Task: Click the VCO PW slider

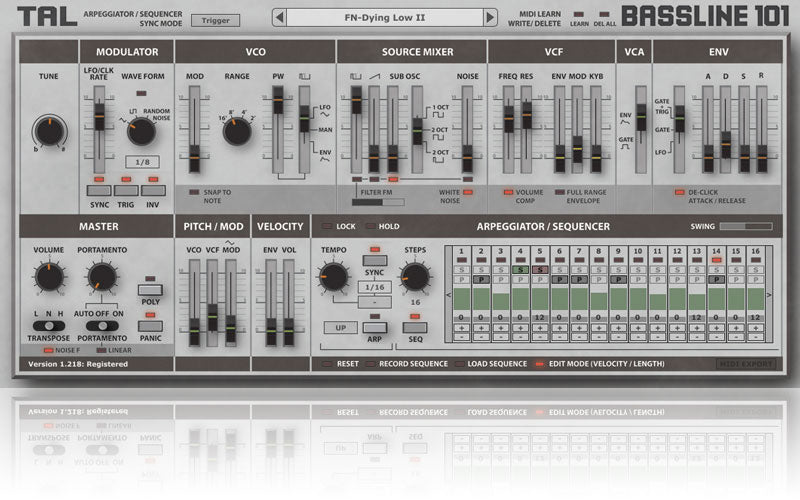Action: 278,100
